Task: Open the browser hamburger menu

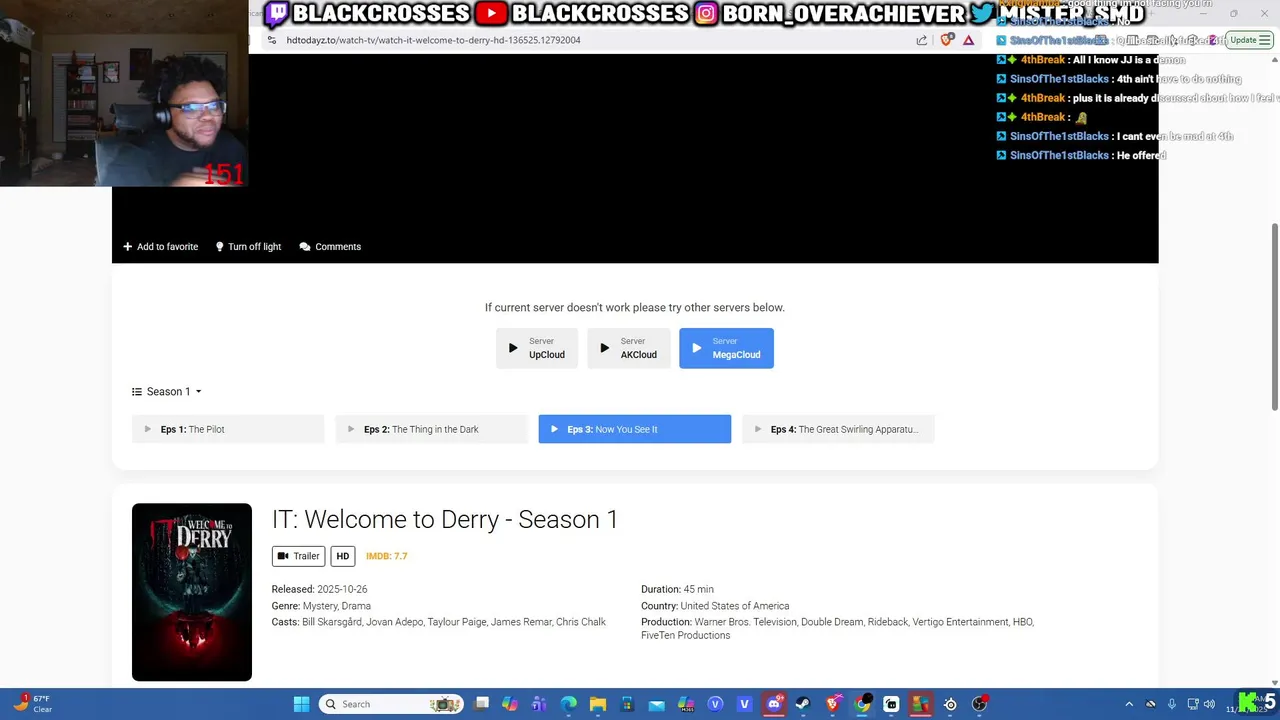Action: pos(1266,40)
